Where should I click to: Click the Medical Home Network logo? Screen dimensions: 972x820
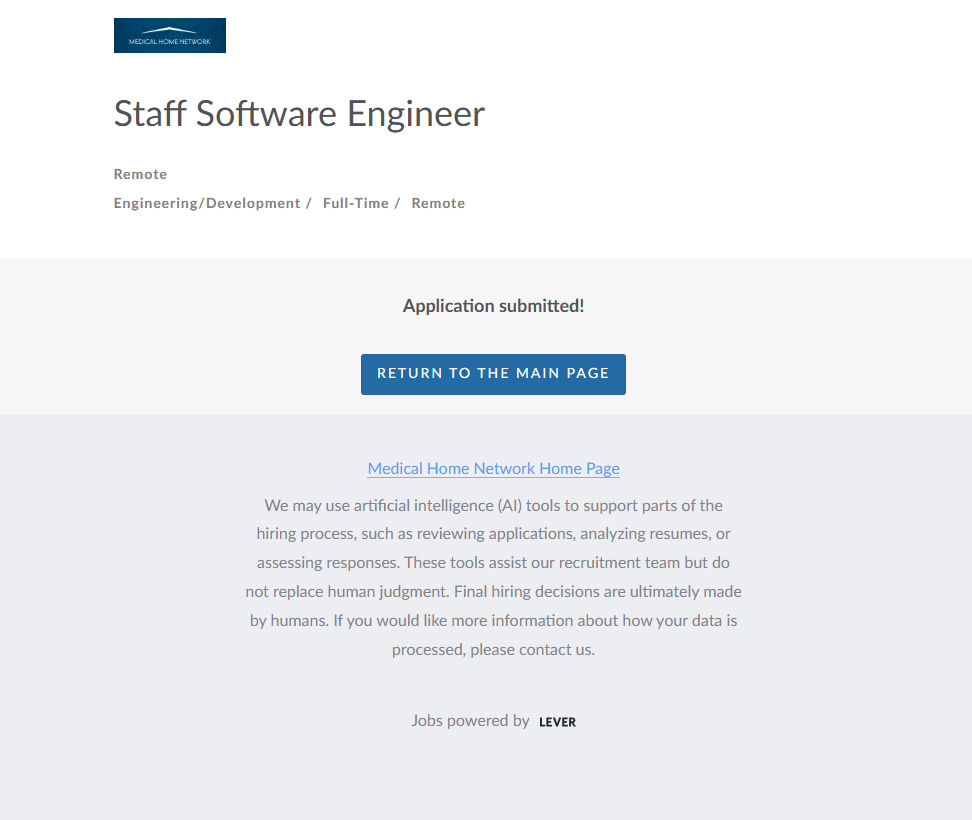[170, 35]
